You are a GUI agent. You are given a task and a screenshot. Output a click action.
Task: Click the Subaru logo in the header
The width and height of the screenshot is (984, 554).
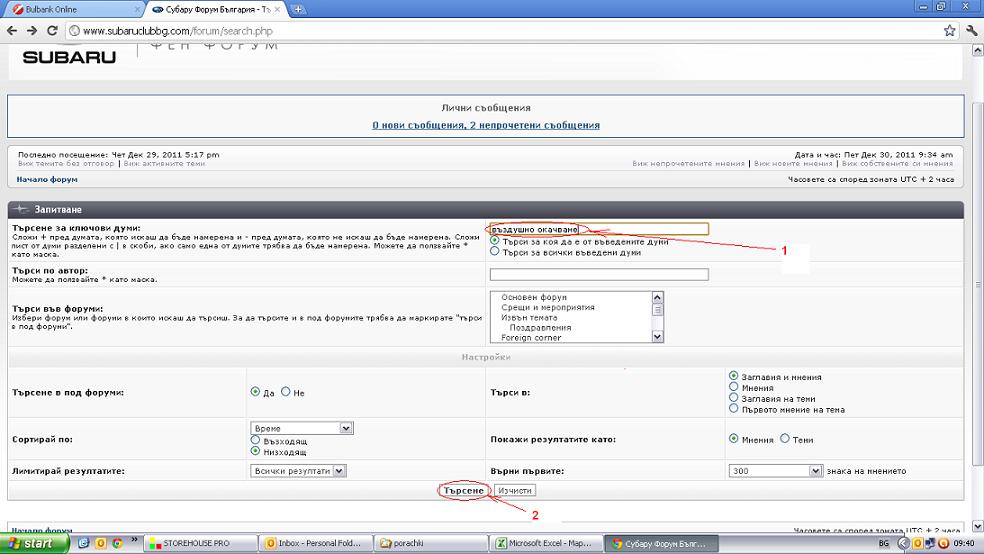[x=69, y=57]
